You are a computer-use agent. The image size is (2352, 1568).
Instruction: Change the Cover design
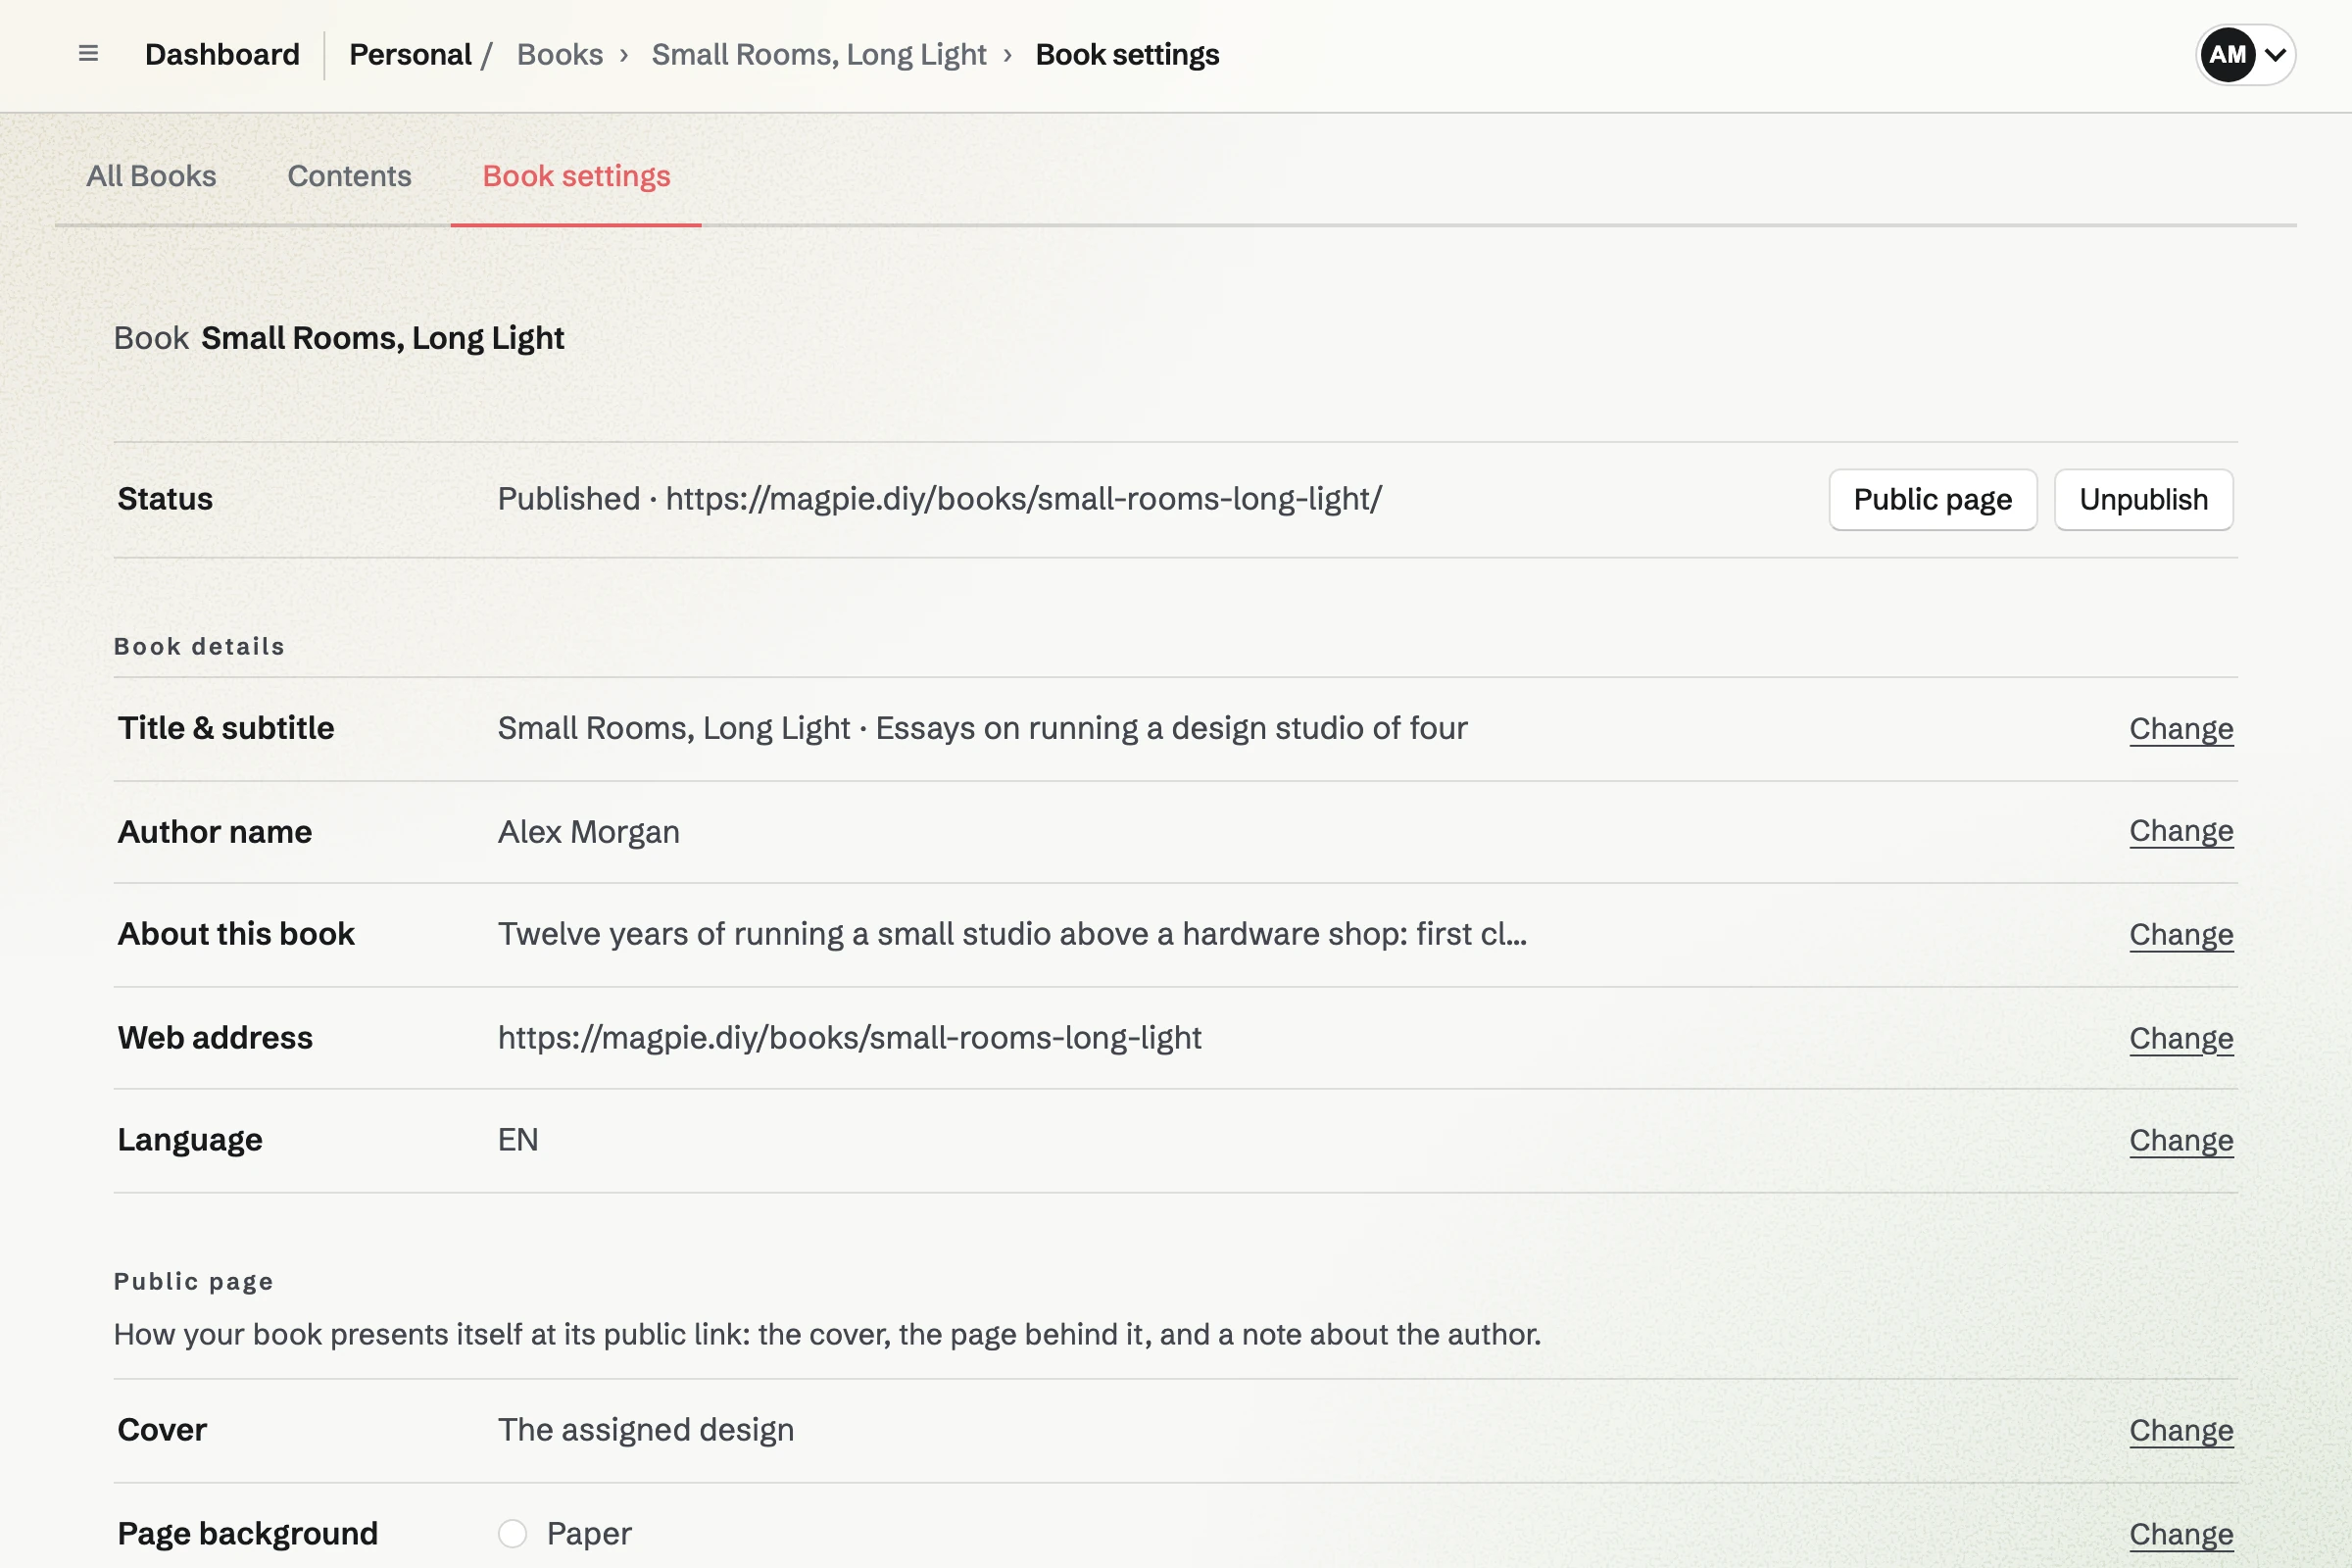[x=2181, y=1431]
